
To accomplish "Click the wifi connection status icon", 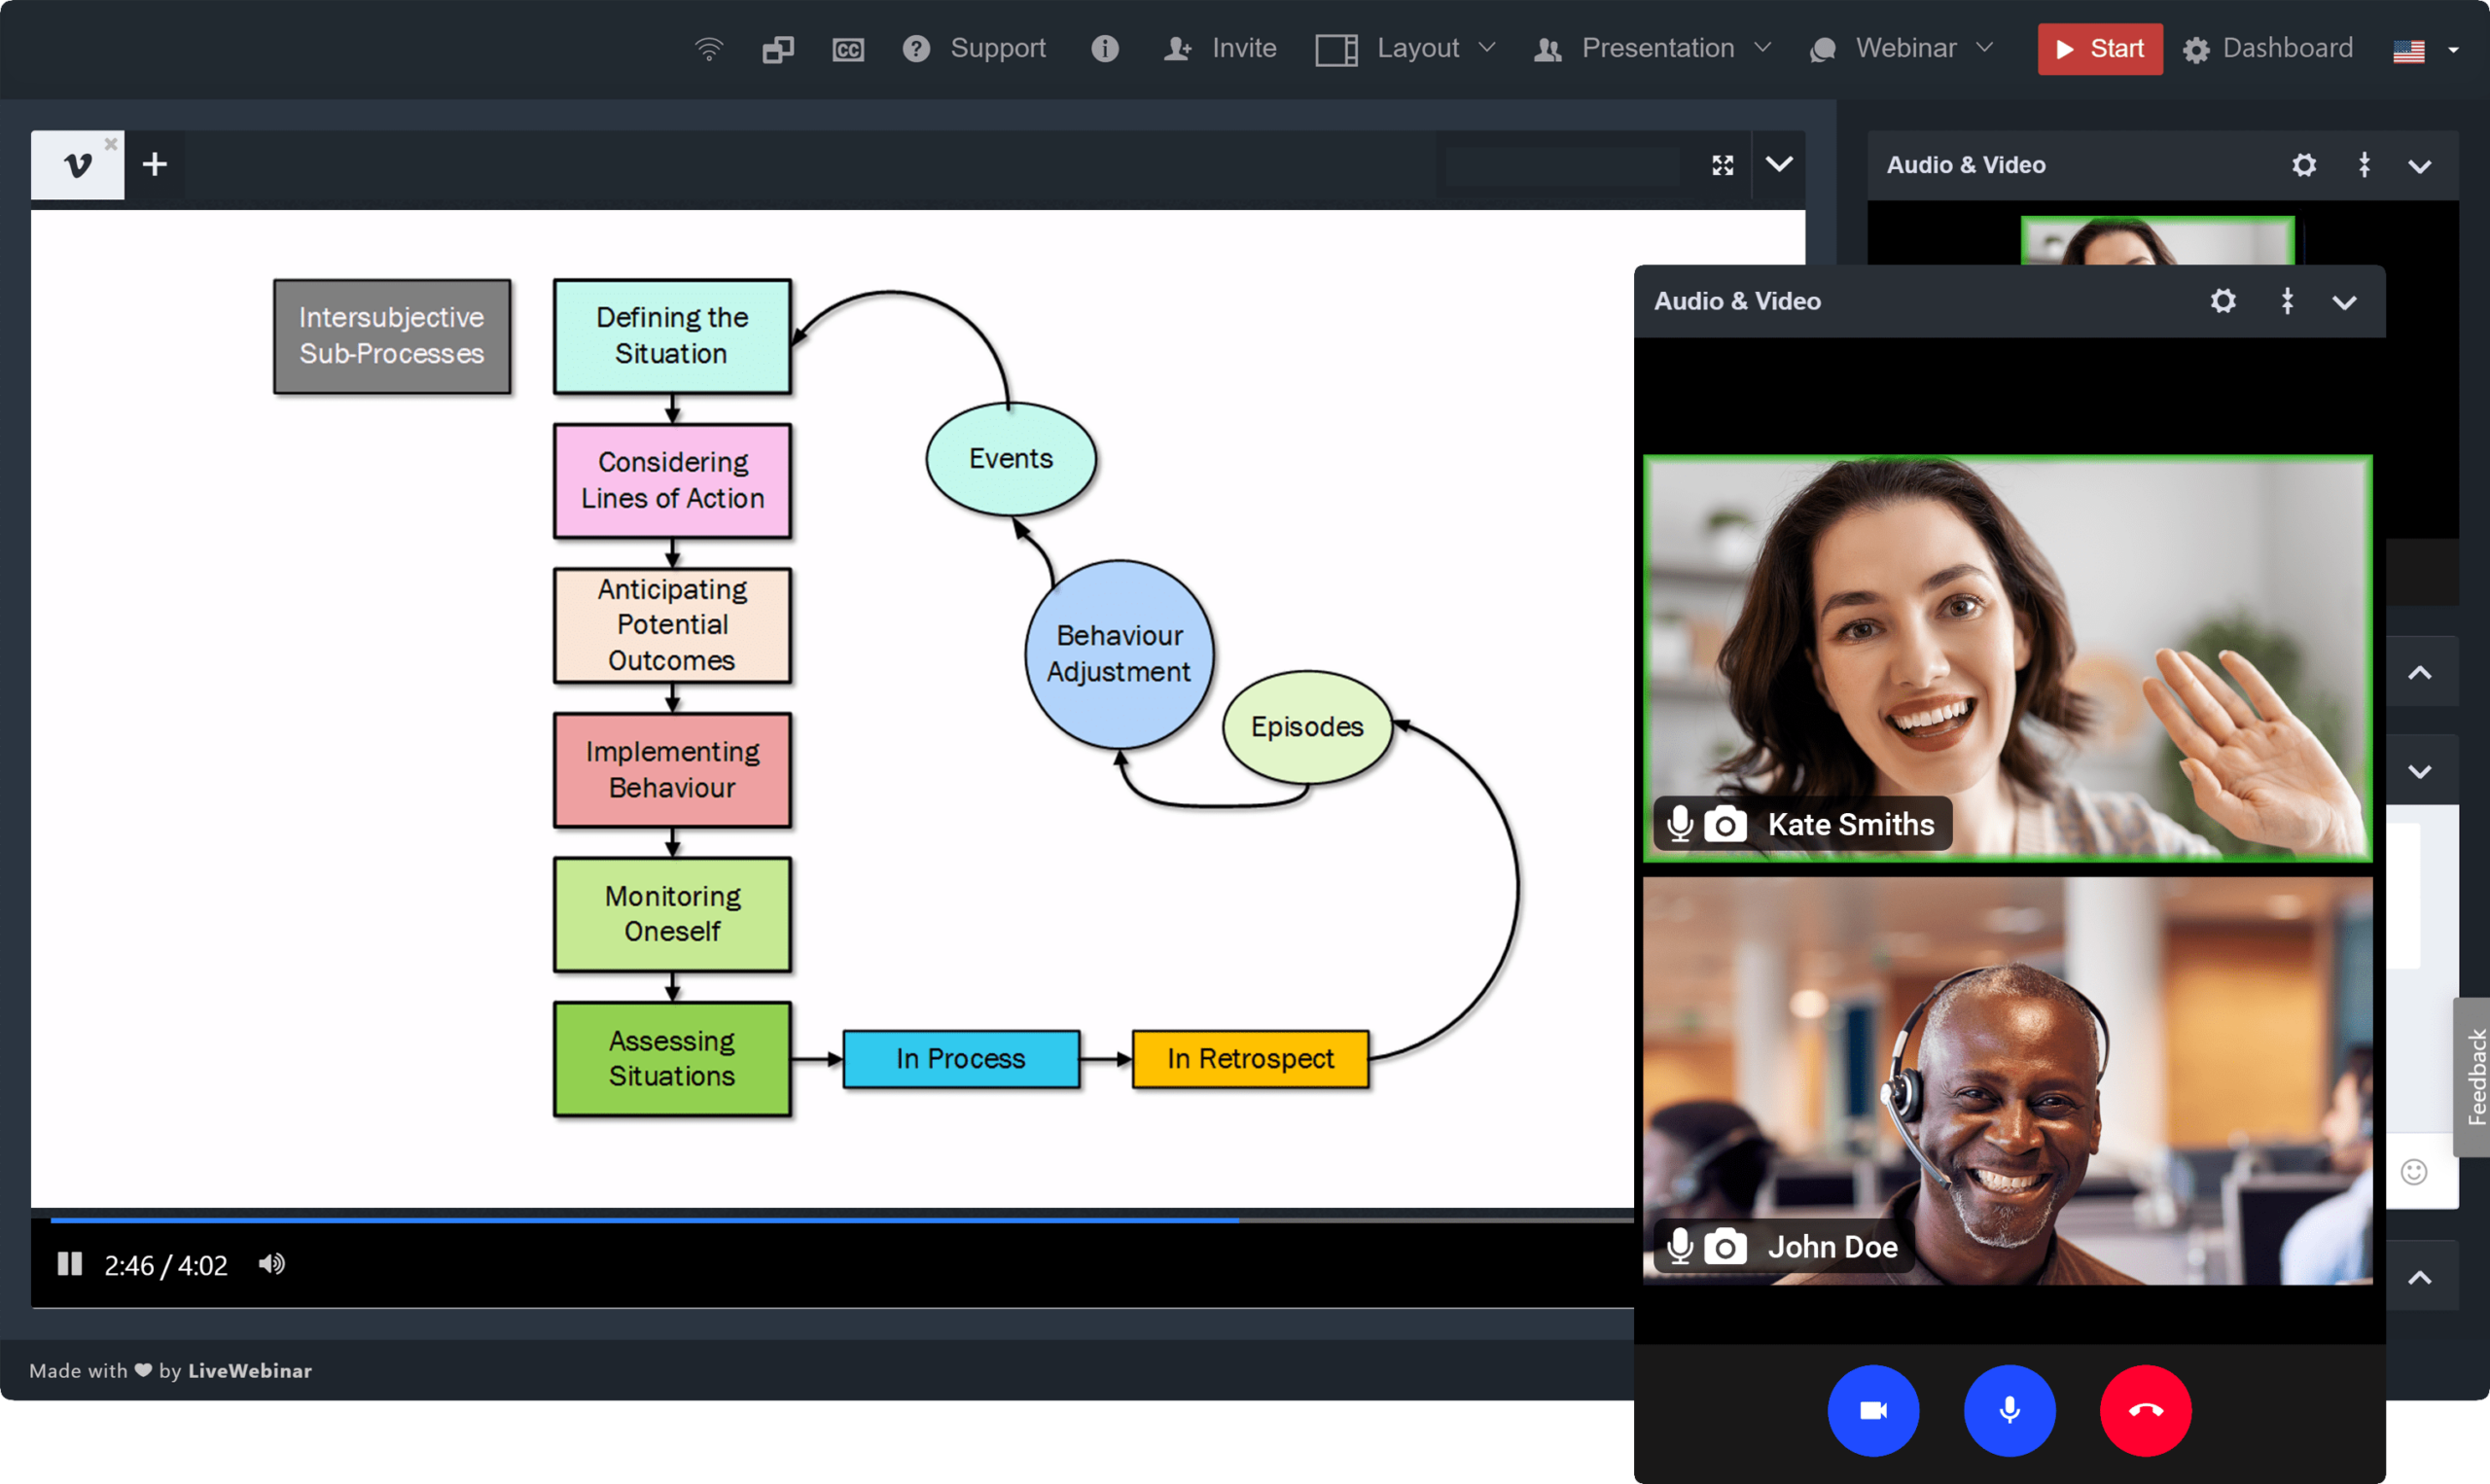I will [x=708, y=49].
